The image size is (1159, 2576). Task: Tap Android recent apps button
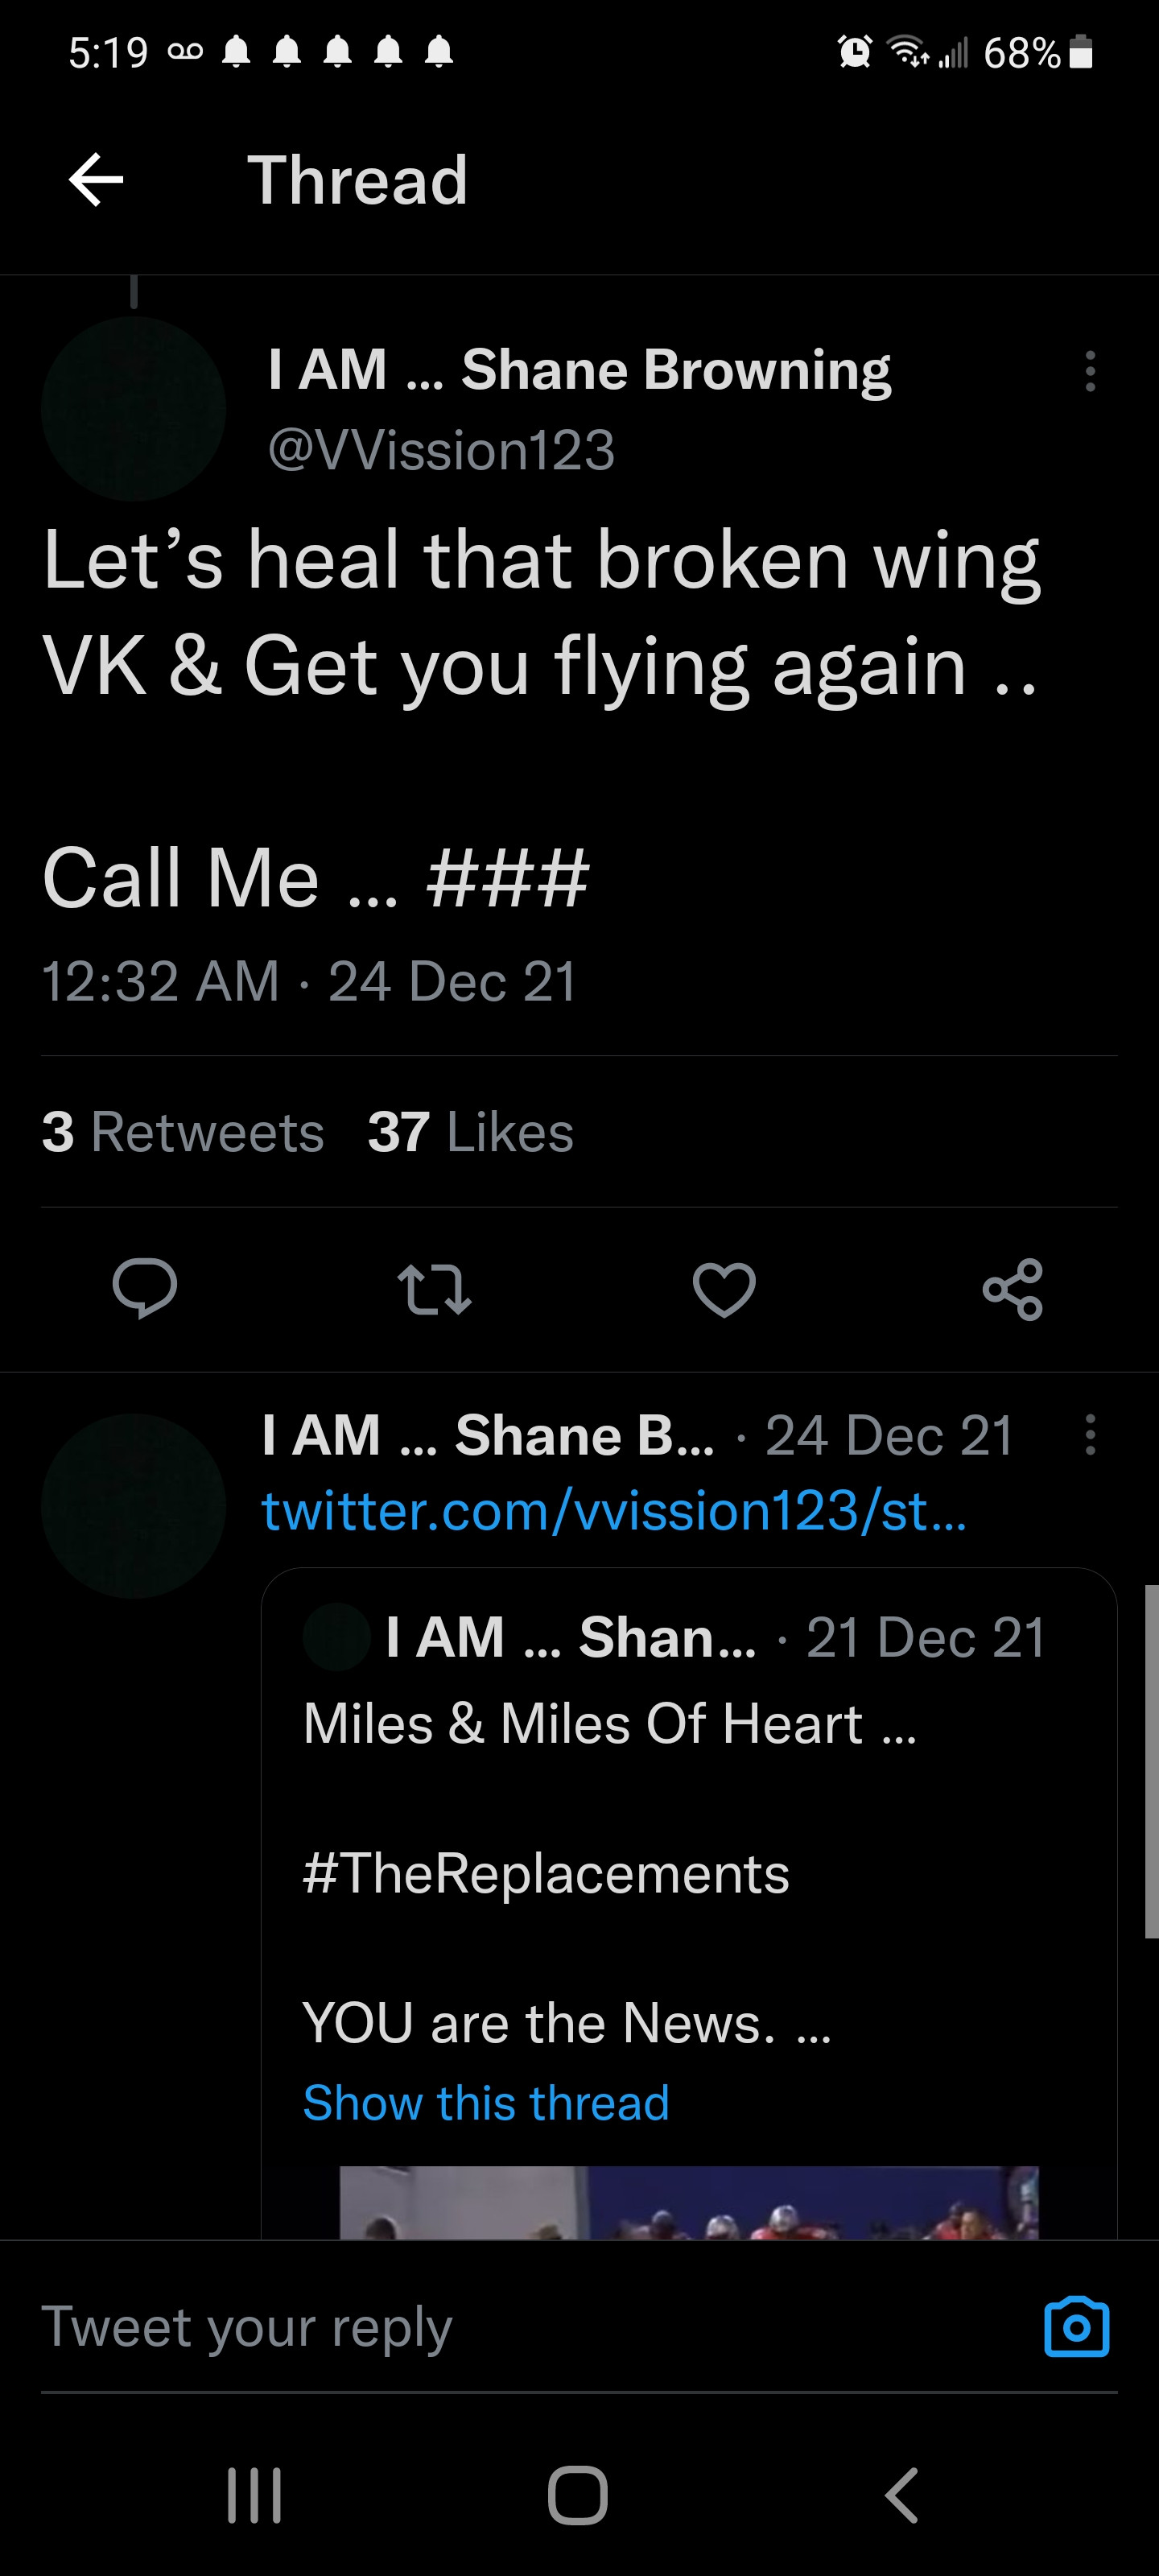point(254,2496)
